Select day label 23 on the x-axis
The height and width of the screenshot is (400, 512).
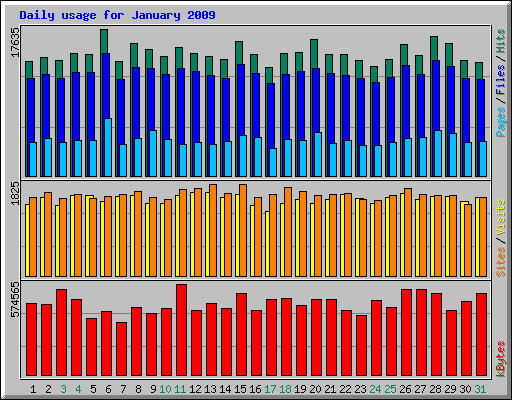[360, 389]
